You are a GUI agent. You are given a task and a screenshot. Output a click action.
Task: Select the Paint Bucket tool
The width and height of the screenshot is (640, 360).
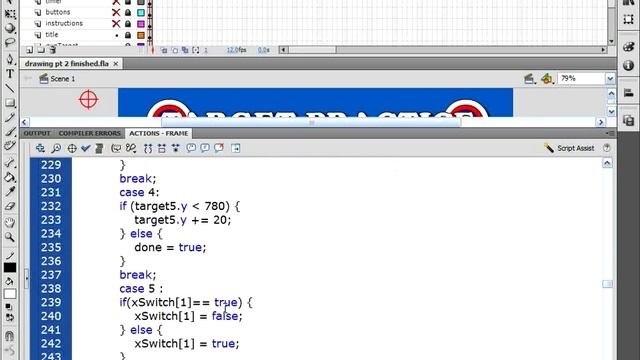click(10, 177)
